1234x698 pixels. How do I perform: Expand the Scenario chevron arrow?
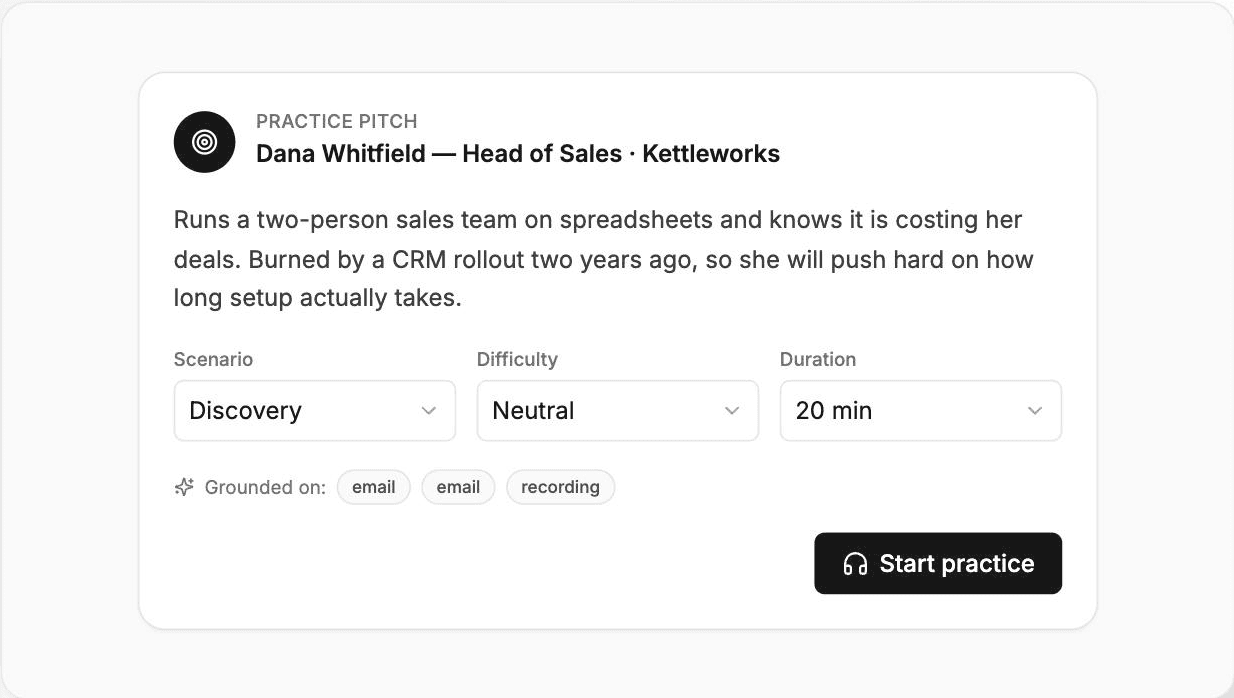429,410
